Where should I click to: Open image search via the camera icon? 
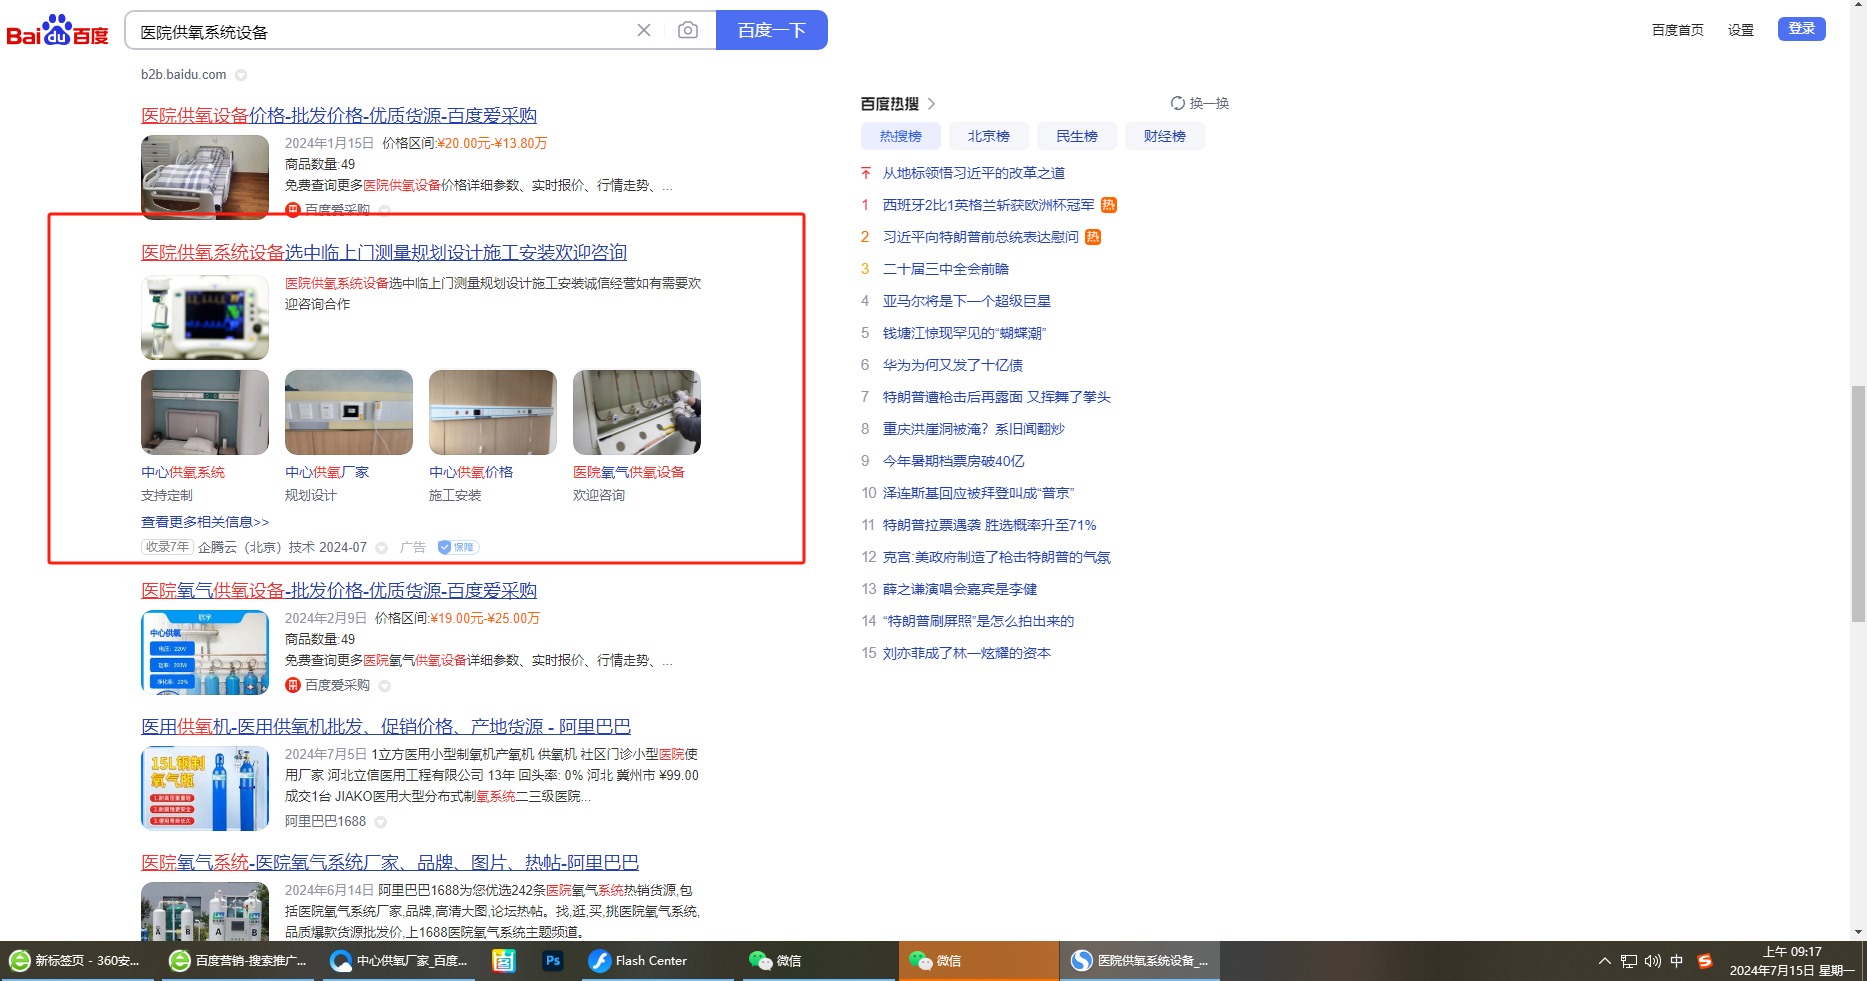click(x=688, y=30)
